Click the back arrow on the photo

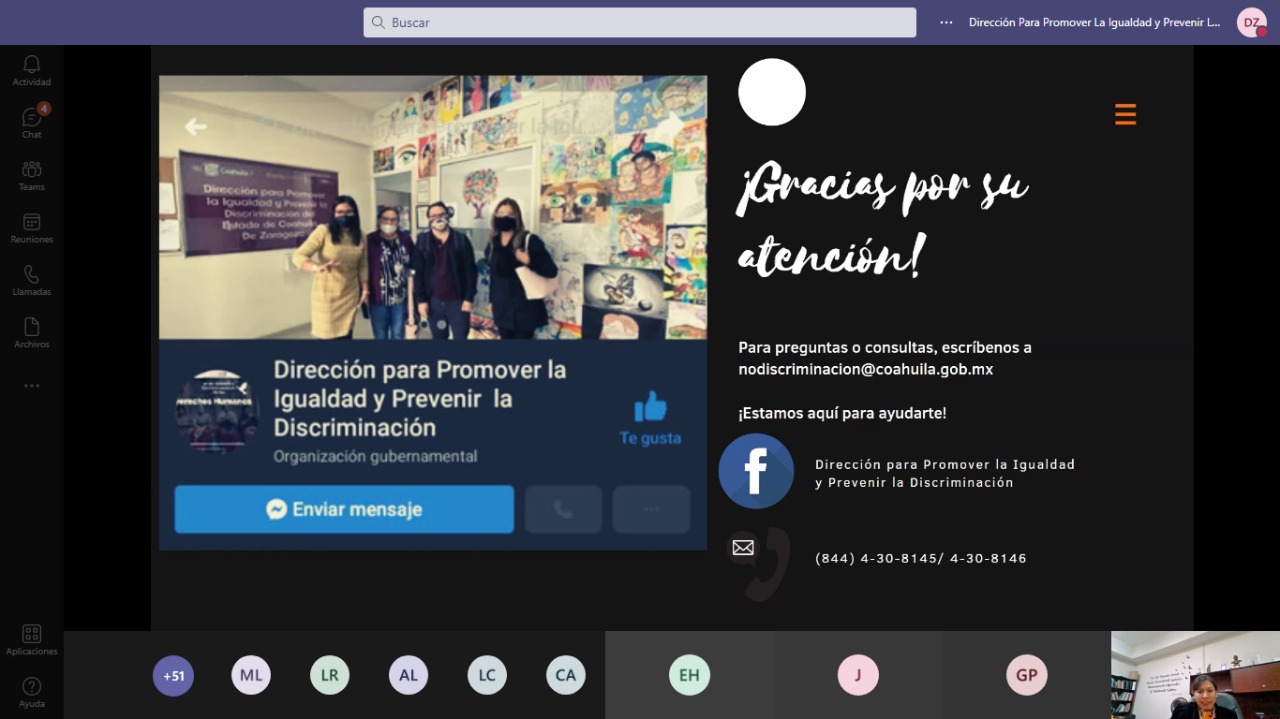(196, 126)
